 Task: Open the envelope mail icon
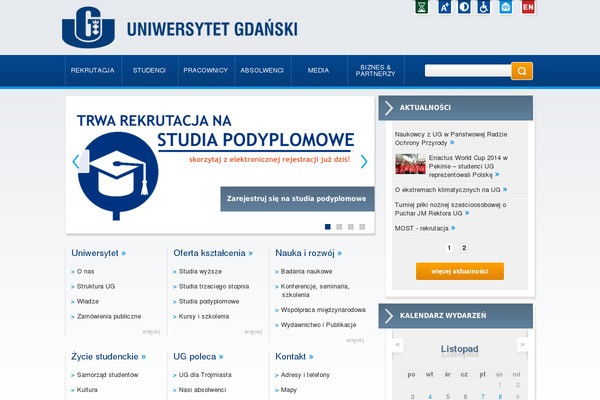click(506, 7)
